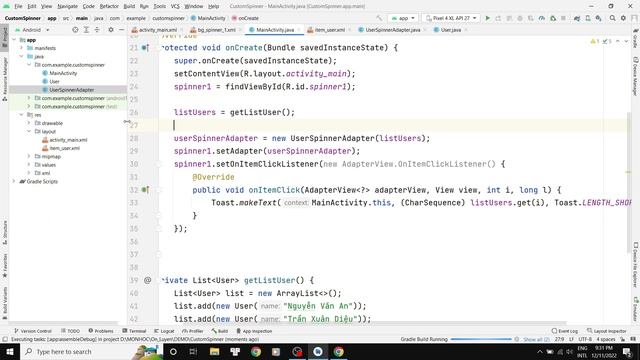Open the app run configuration dropdown

(x=403, y=18)
